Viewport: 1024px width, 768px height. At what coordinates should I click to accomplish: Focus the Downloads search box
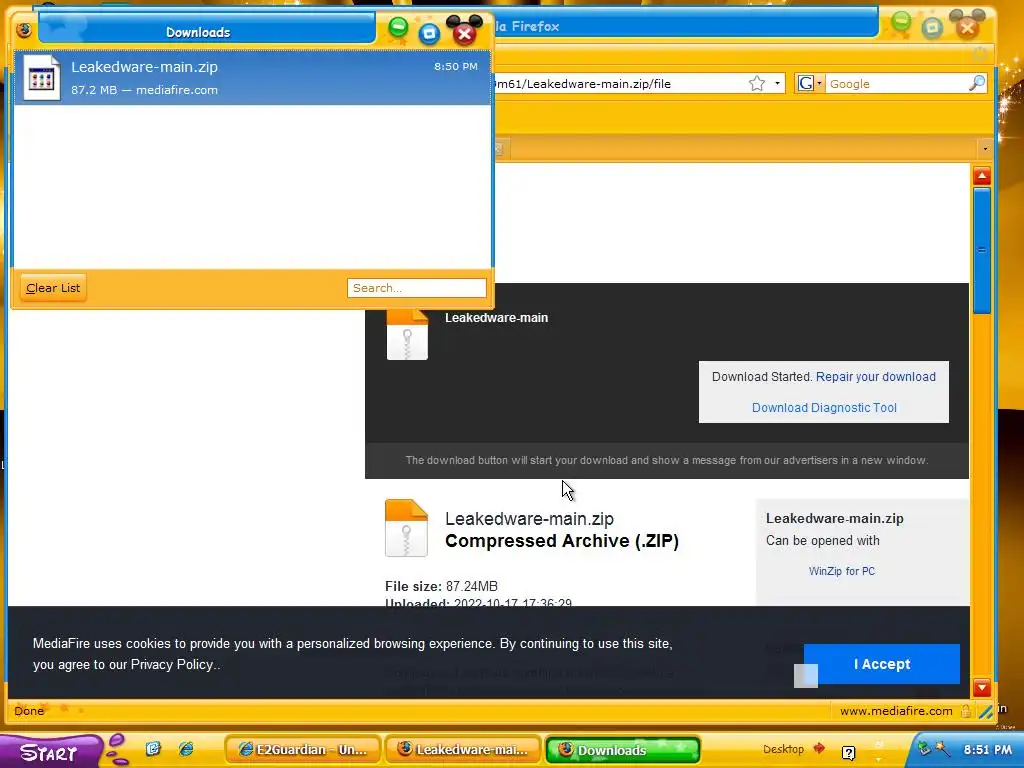(x=417, y=288)
